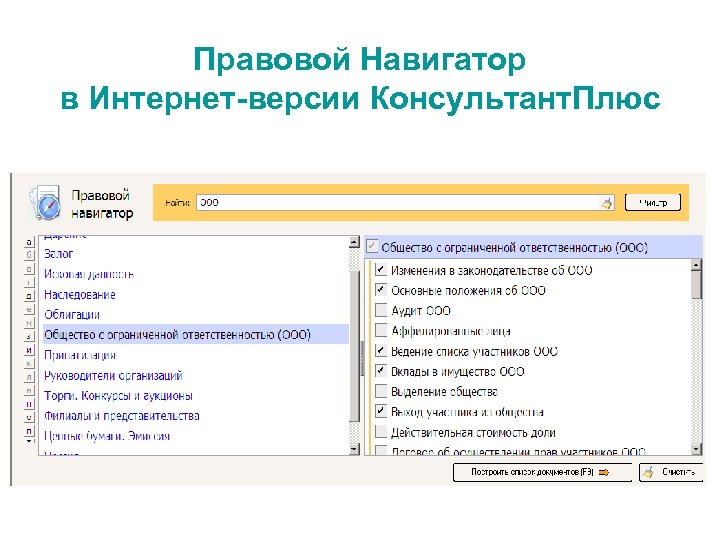The image size is (720, 540).
Task: Uncheck «Основные положения об ООО»
Action: (381, 289)
